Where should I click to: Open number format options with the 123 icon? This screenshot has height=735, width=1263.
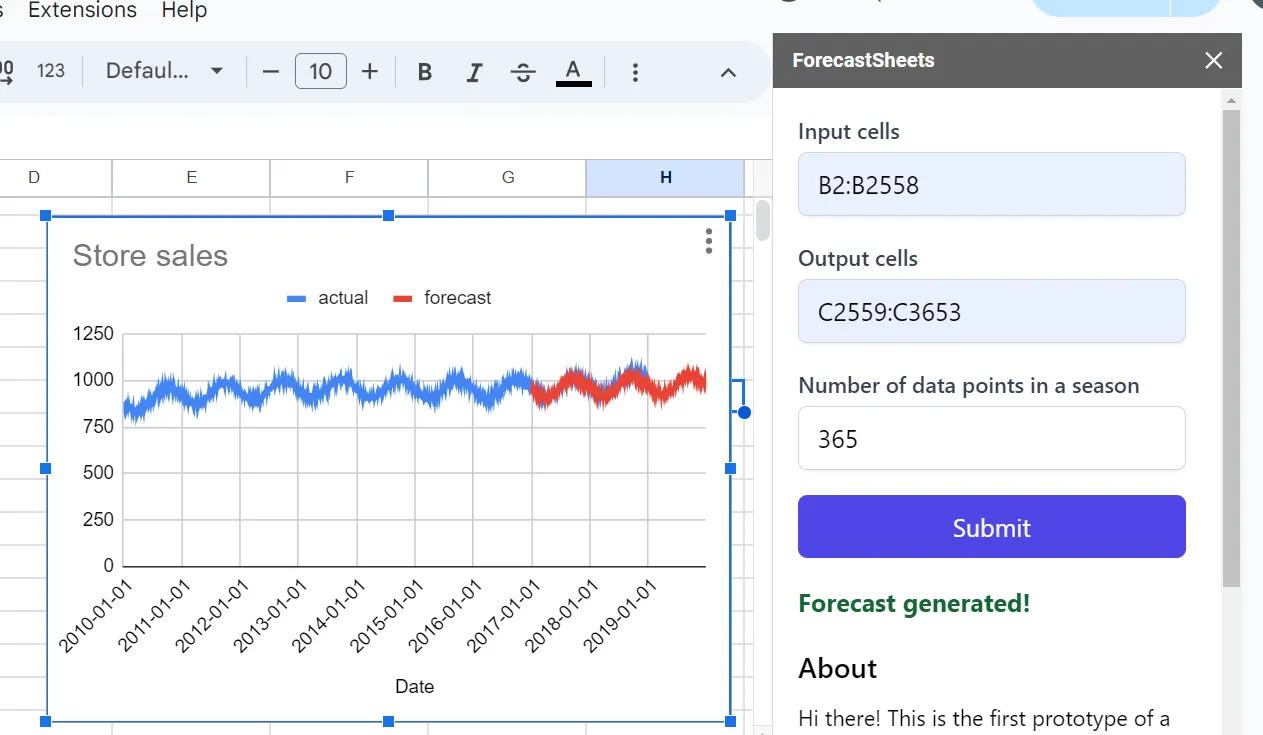coord(51,71)
